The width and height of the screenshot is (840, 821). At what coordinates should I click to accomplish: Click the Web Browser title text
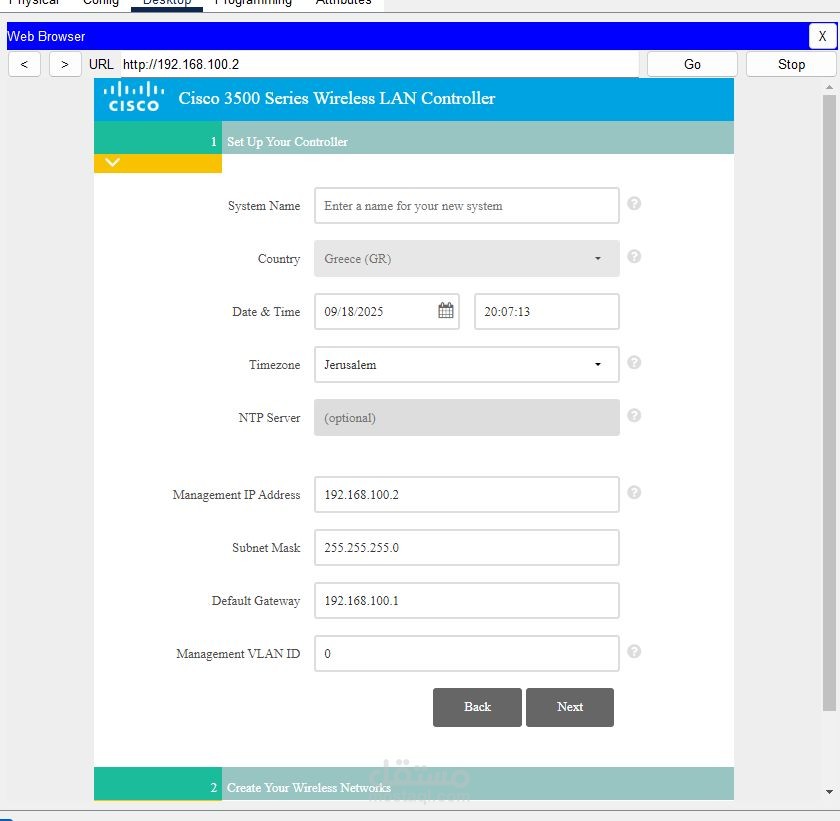46,36
